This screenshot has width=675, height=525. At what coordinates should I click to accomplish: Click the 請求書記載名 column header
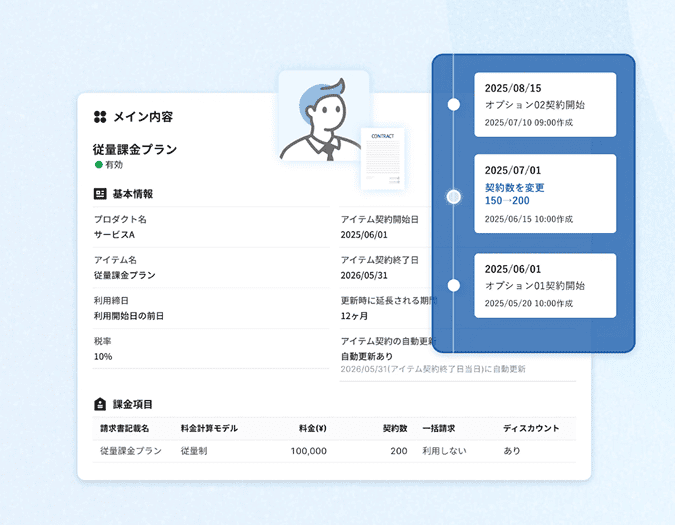point(125,428)
